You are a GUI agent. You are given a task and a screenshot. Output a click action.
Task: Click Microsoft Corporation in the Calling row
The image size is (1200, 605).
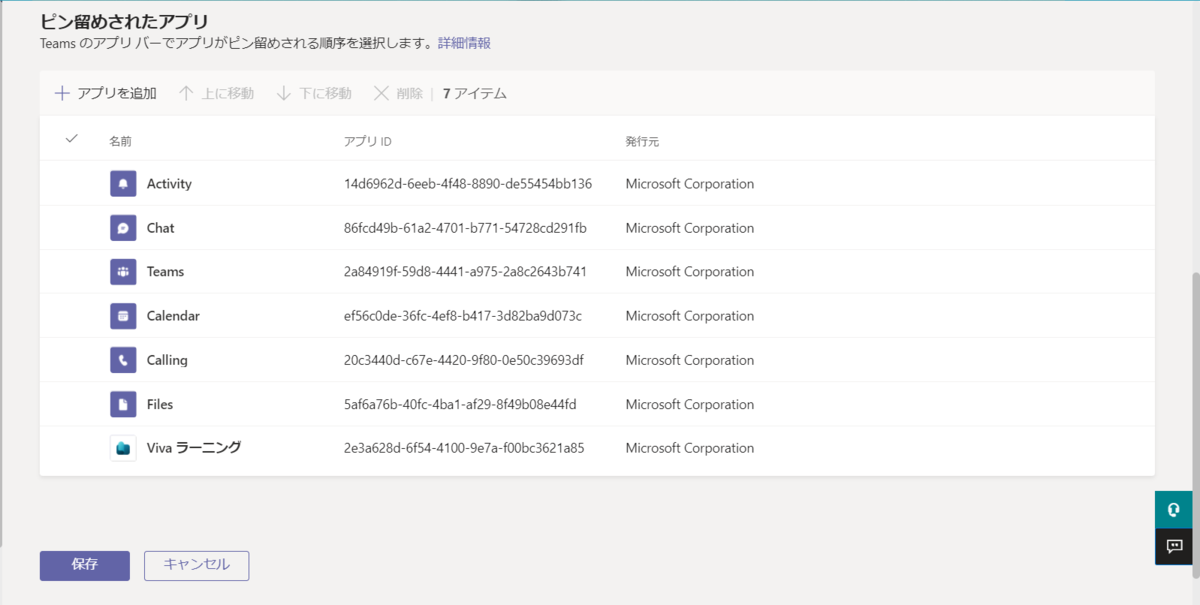pyautogui.click(x=690, y=360)
